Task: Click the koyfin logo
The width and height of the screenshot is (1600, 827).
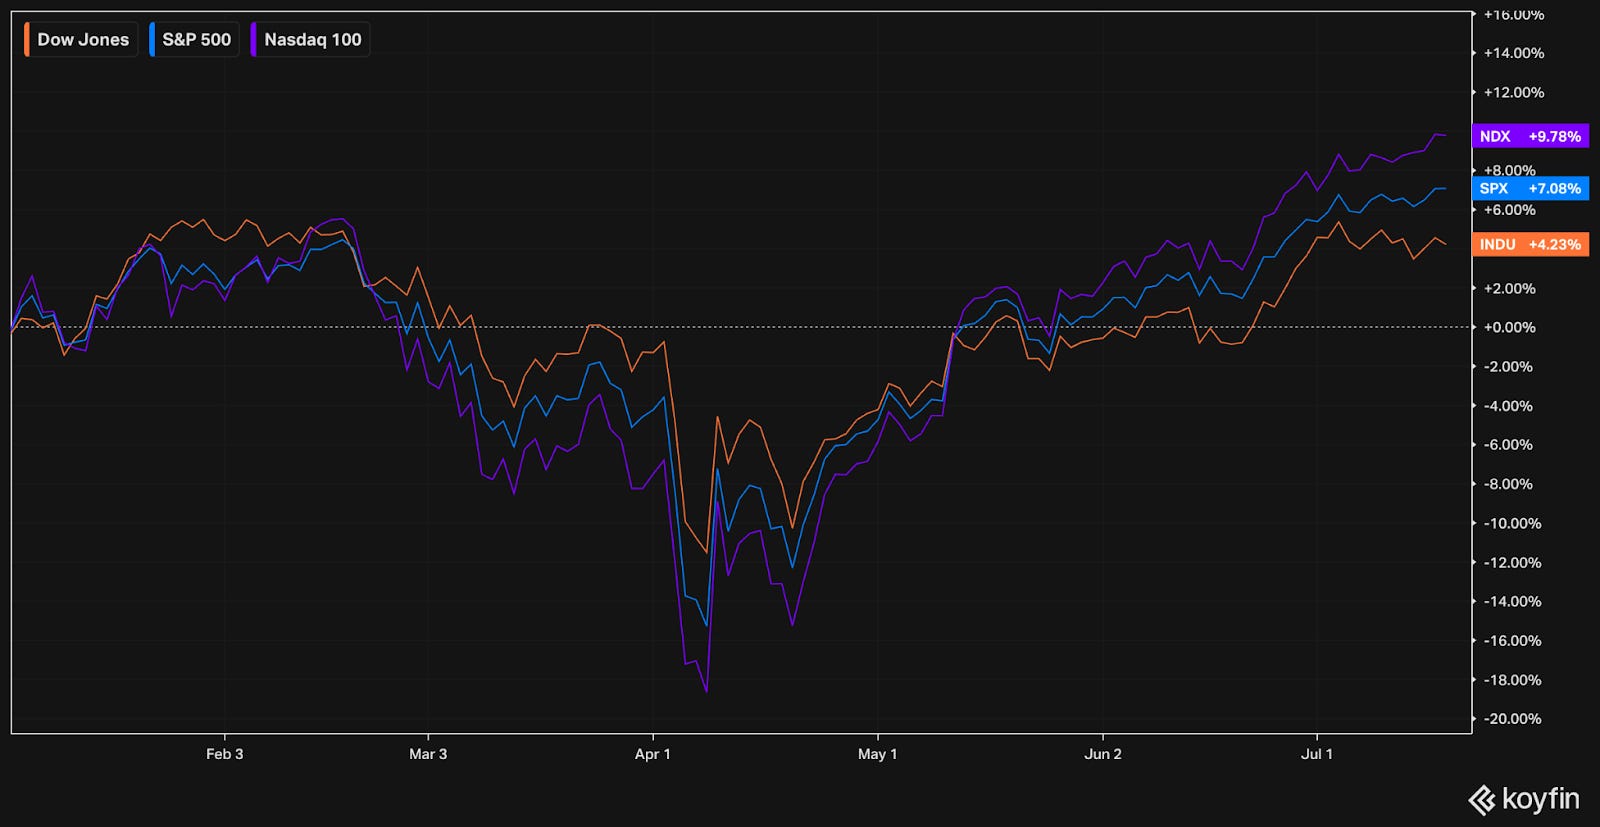Action: (x=1524, y=799)
